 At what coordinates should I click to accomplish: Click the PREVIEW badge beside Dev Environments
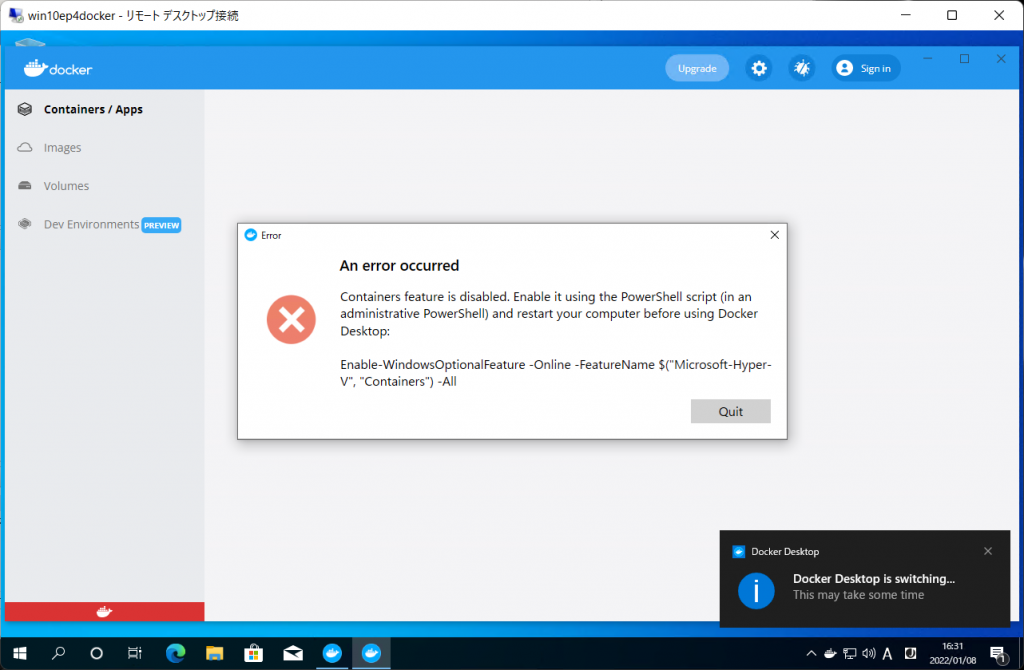[x=161, y=225]
